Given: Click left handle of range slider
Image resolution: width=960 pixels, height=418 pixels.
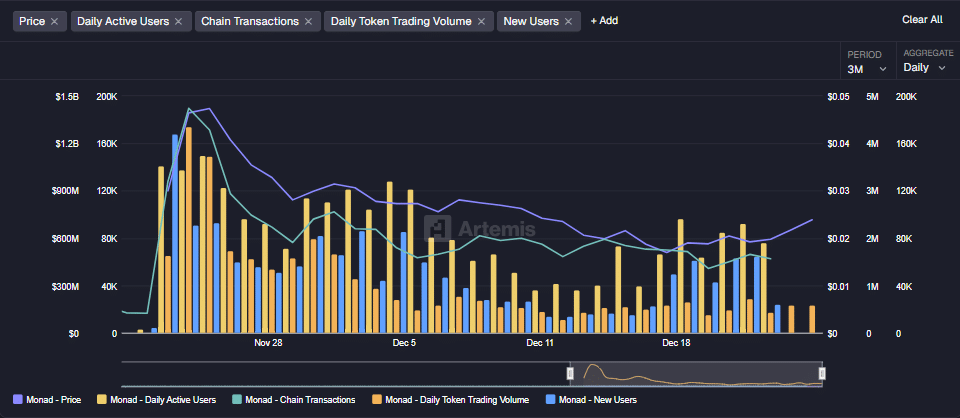Looking at the screenshot, I should (x=570, y=373).
